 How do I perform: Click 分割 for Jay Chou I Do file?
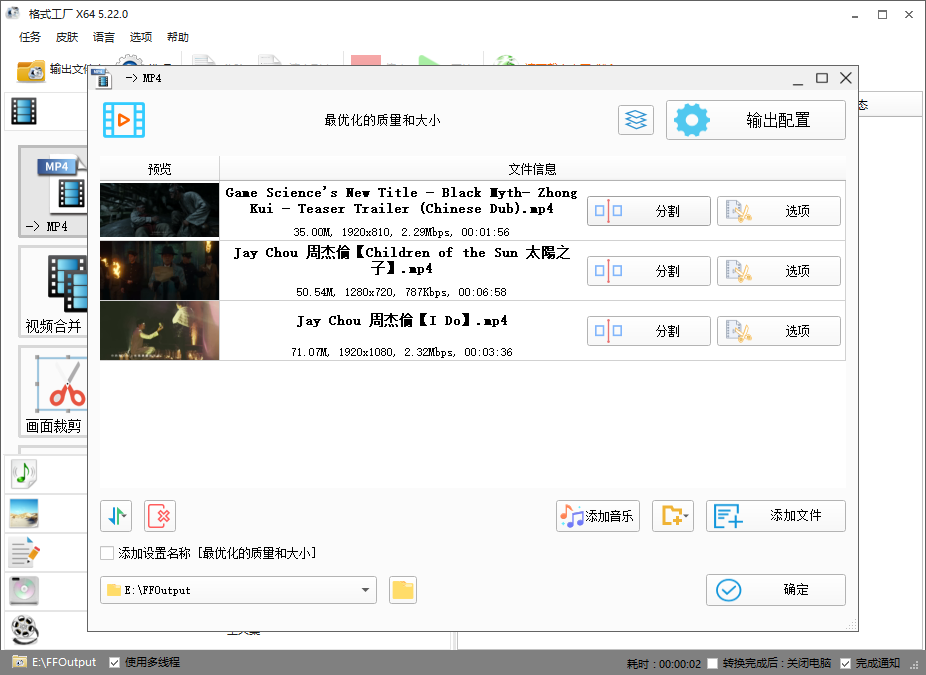tap(648, 331)
